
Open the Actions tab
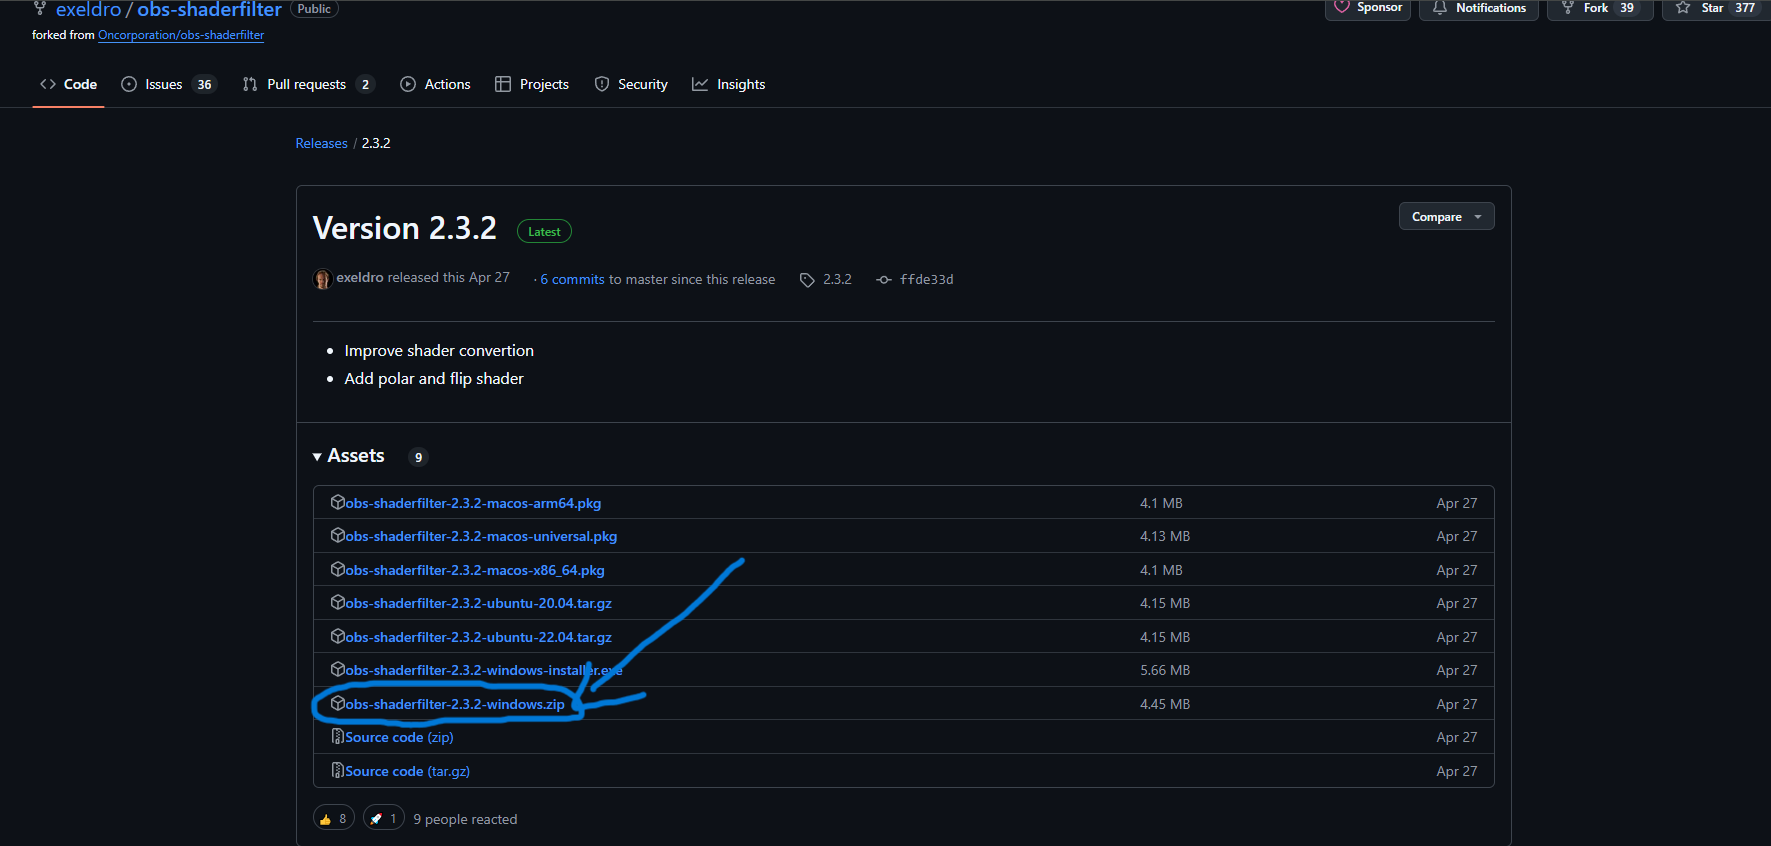(x=435, y=84)
